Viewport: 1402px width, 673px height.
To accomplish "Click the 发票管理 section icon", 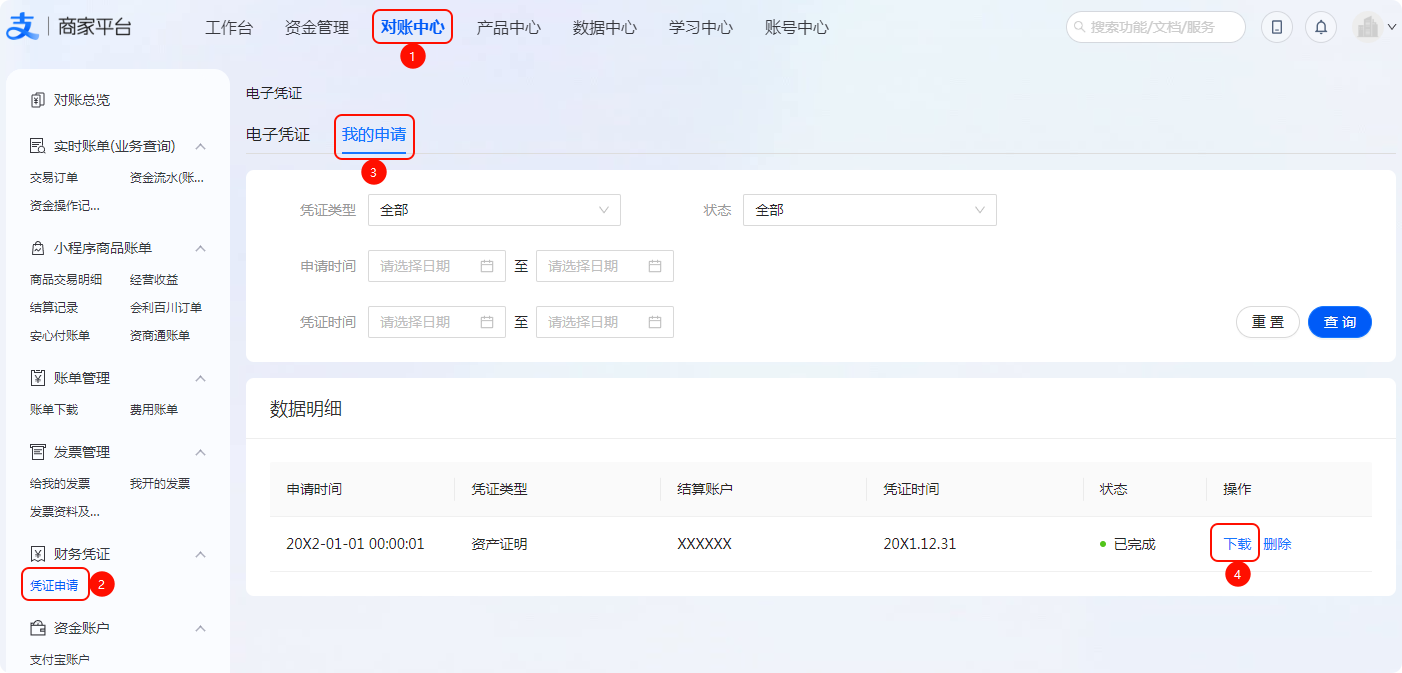I will point(38,452).
